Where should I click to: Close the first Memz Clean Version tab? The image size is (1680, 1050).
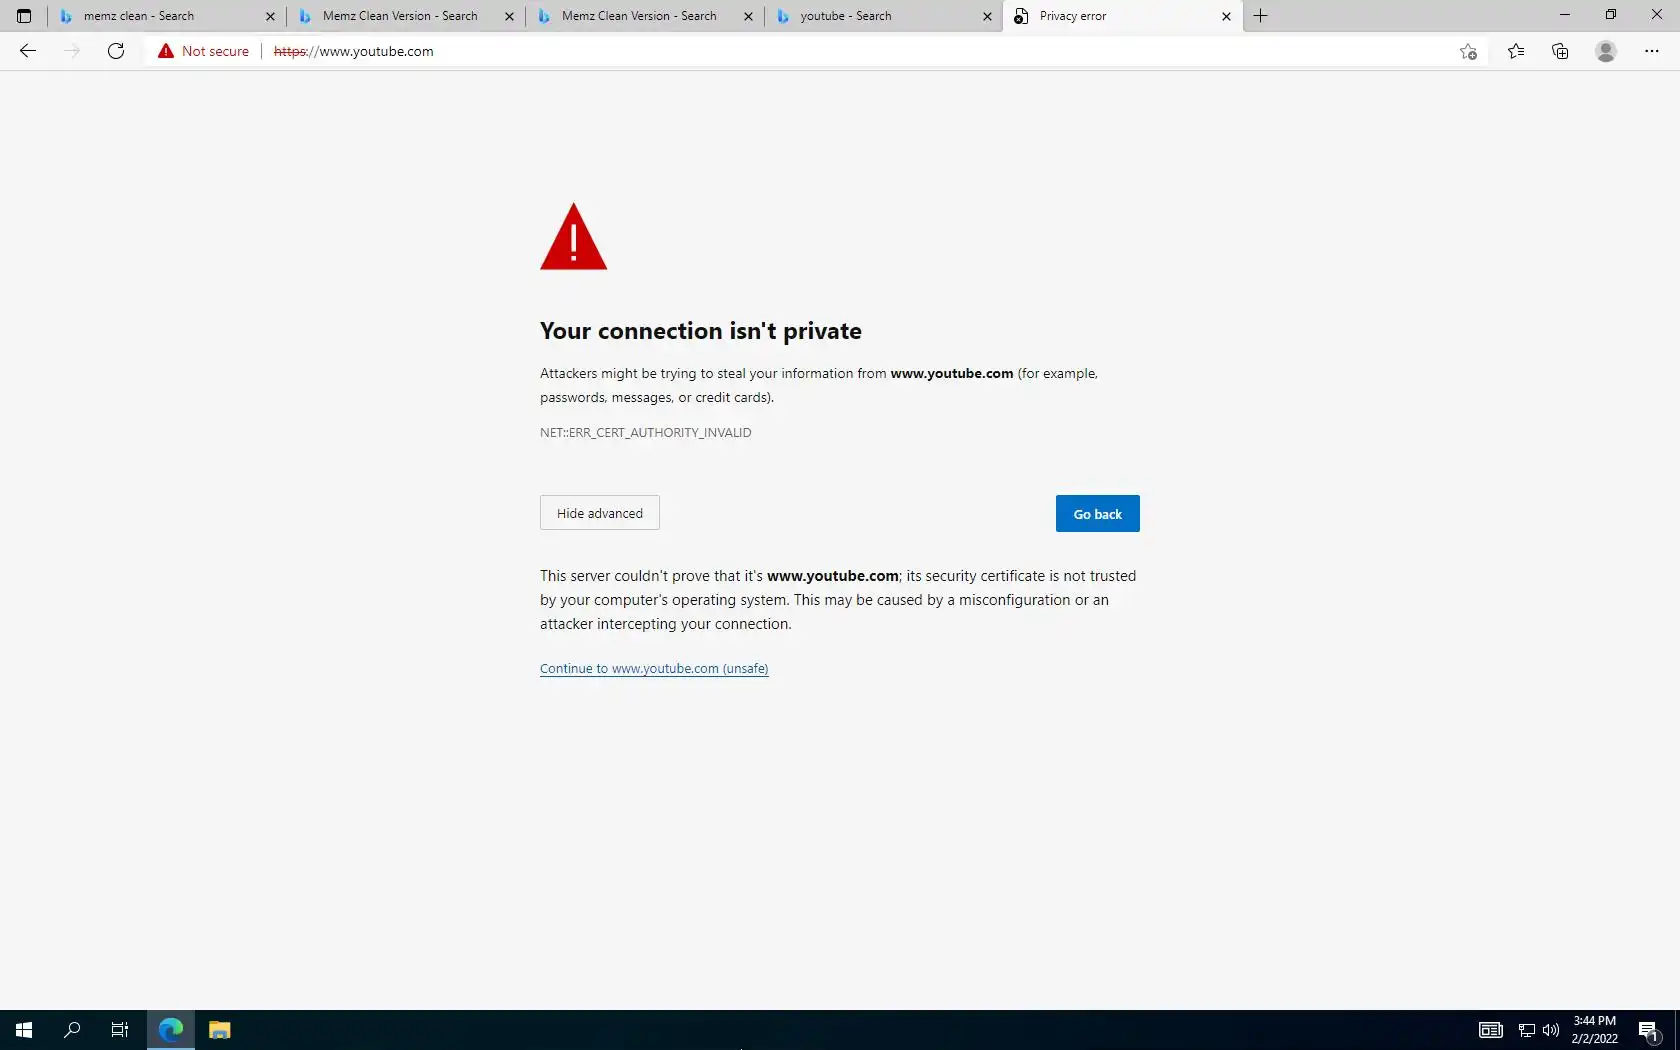(509, 16)
